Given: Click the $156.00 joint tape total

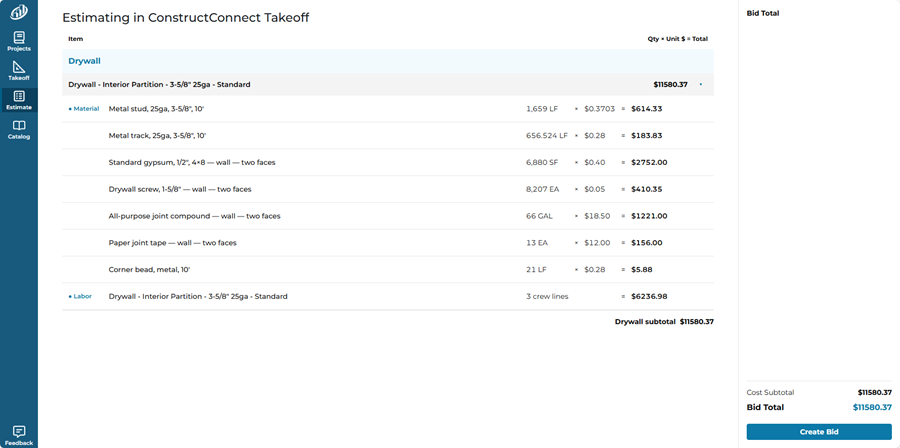Looking at the screenshot, I should (646, 243).
